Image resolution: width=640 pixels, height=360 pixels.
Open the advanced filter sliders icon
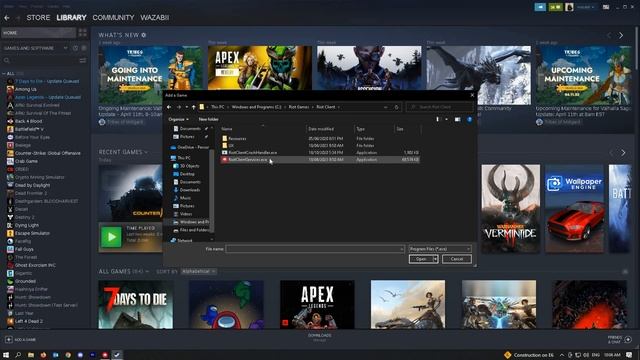click(x=83, y=60)
